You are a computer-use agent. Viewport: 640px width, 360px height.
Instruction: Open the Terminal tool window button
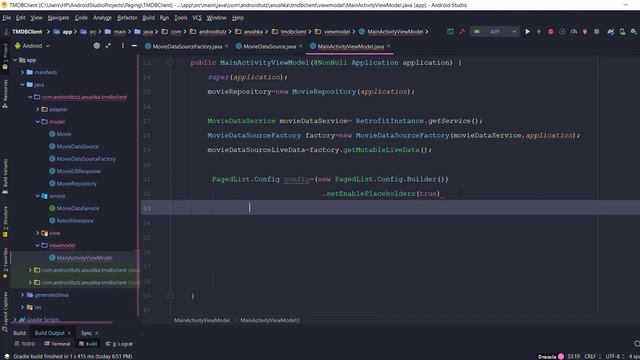point(57,344)
